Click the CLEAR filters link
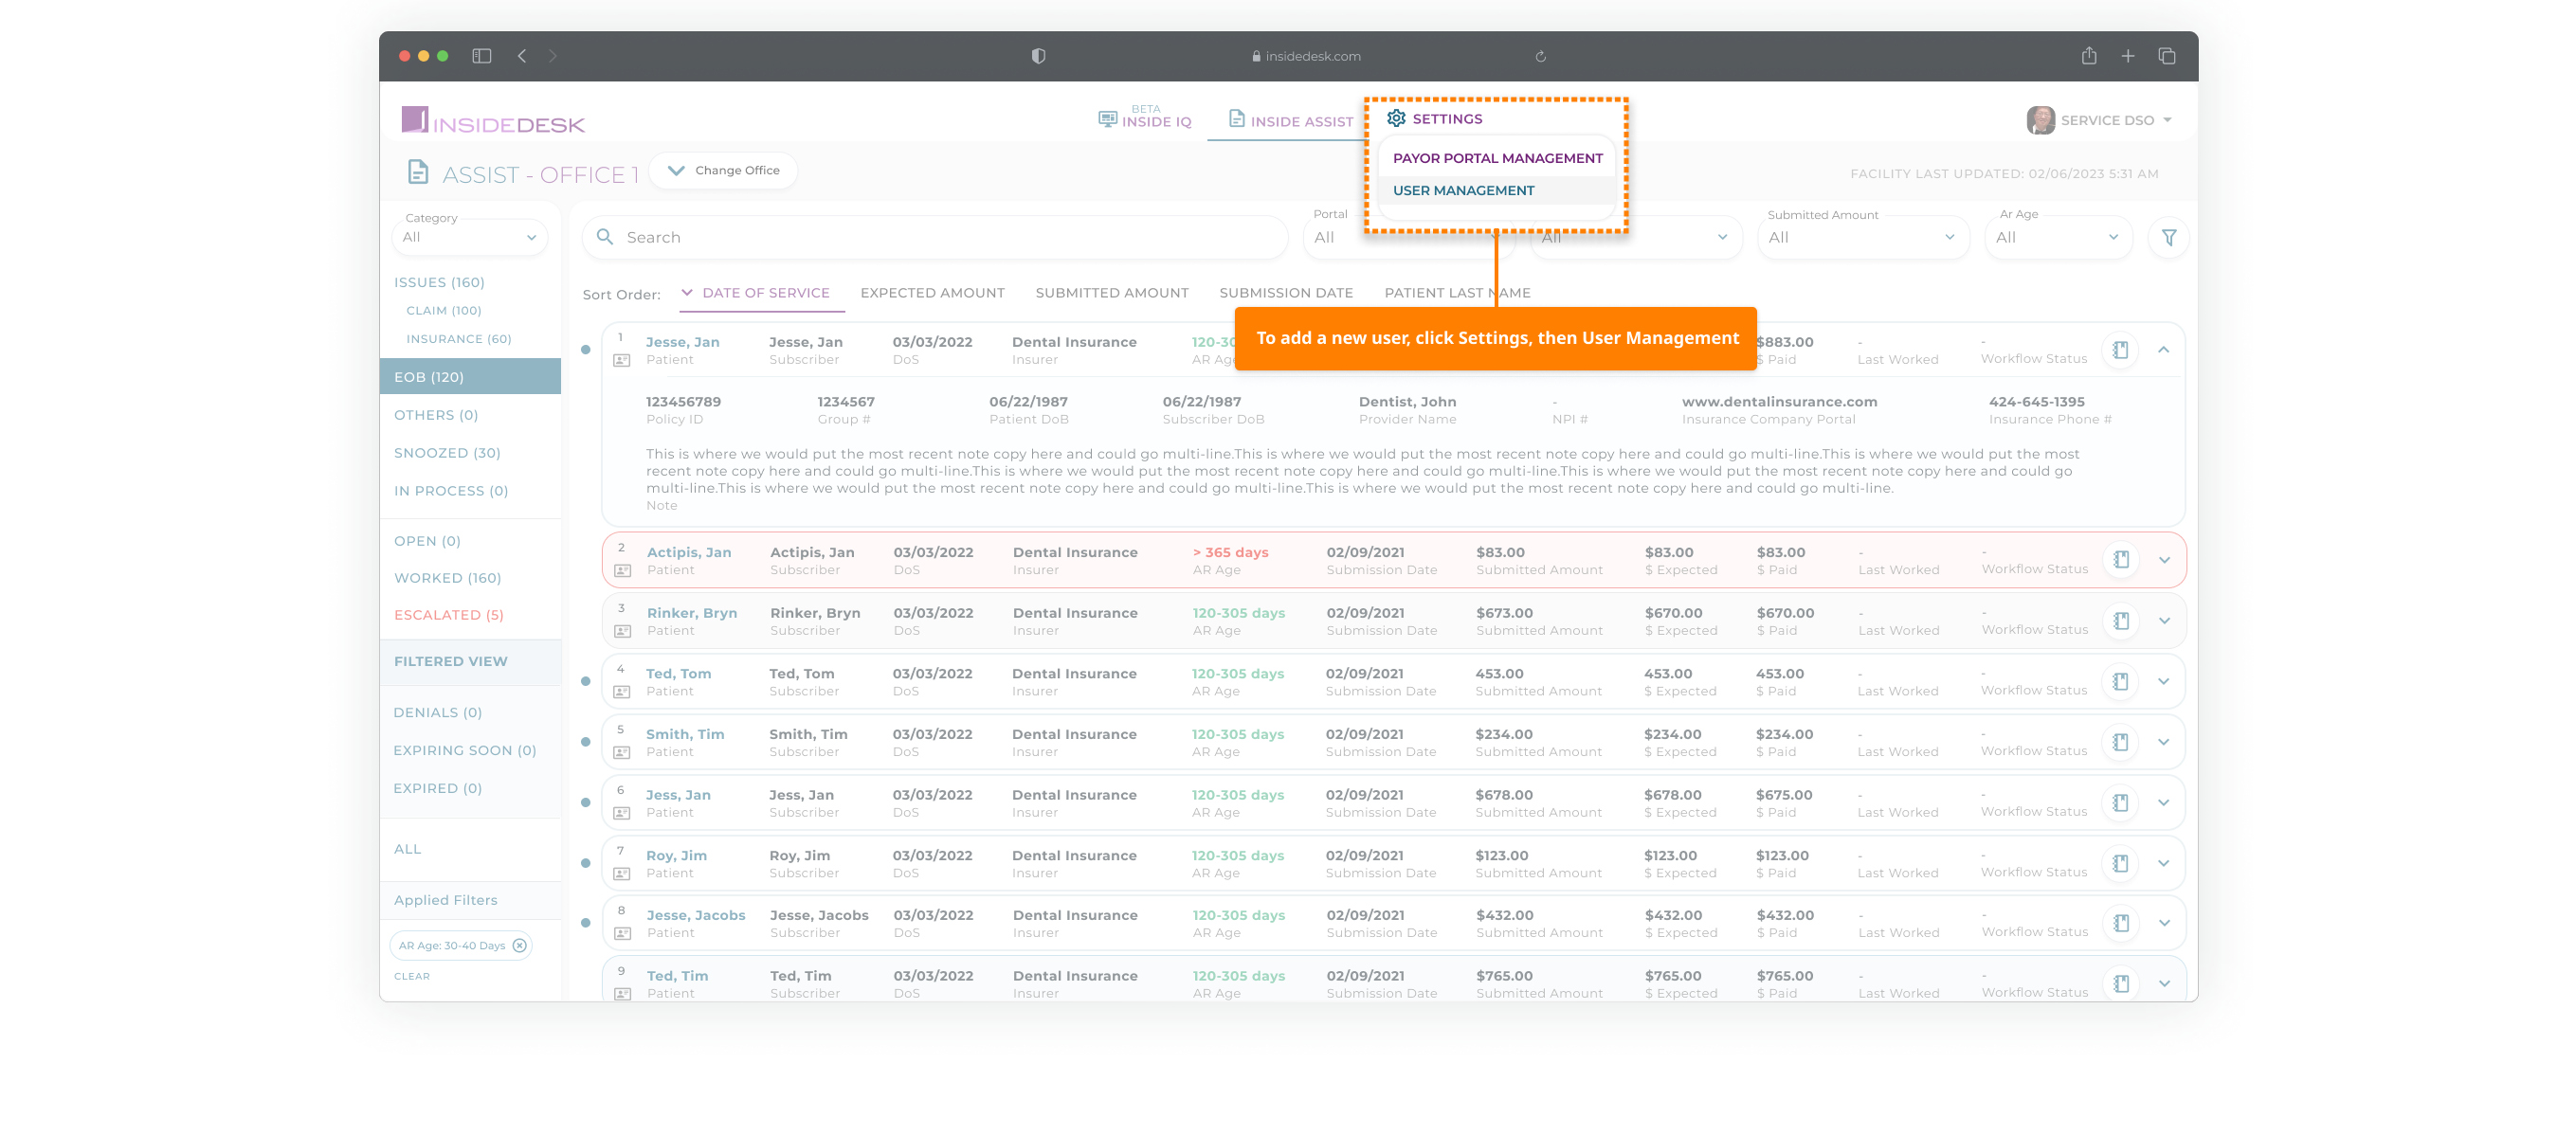 click(x=411, y=977)
